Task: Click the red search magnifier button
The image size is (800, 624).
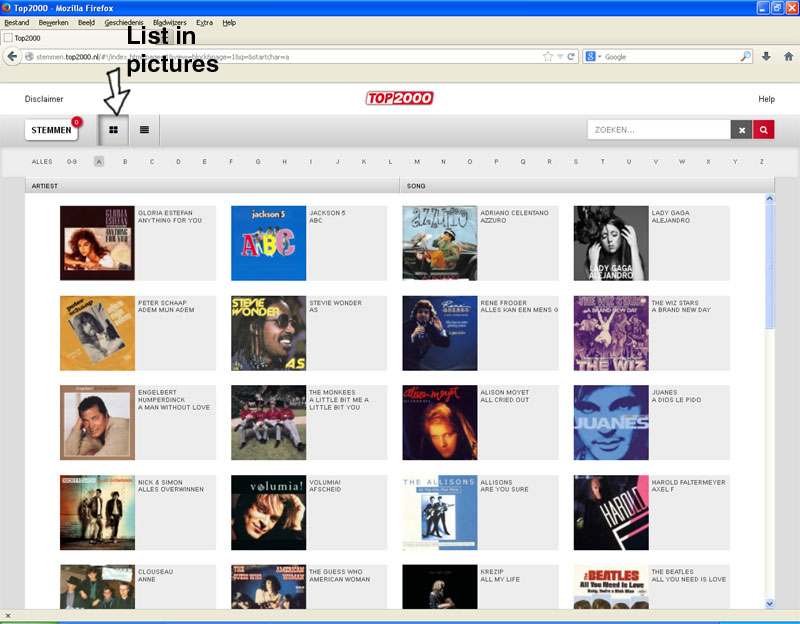Action: pyautogui.click(x=764, y=130)
